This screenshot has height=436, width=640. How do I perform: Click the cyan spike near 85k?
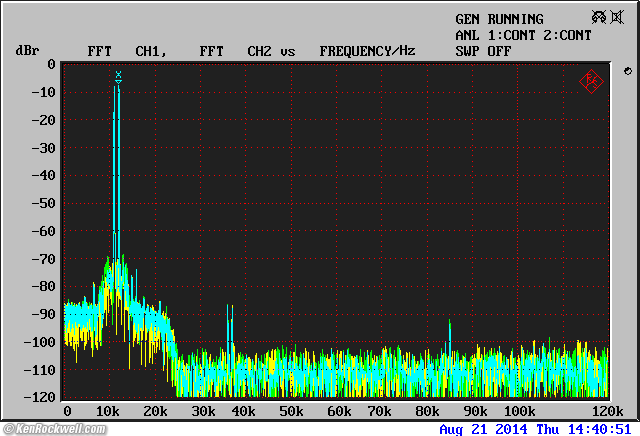tap(450, 335)
